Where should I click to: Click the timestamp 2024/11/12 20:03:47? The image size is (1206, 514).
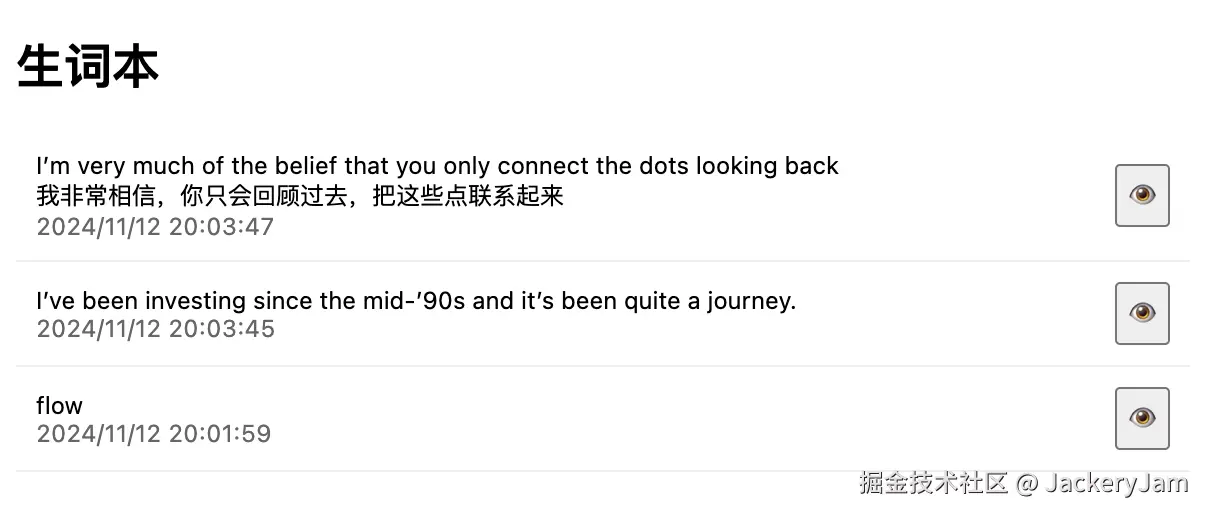[155, 227]
